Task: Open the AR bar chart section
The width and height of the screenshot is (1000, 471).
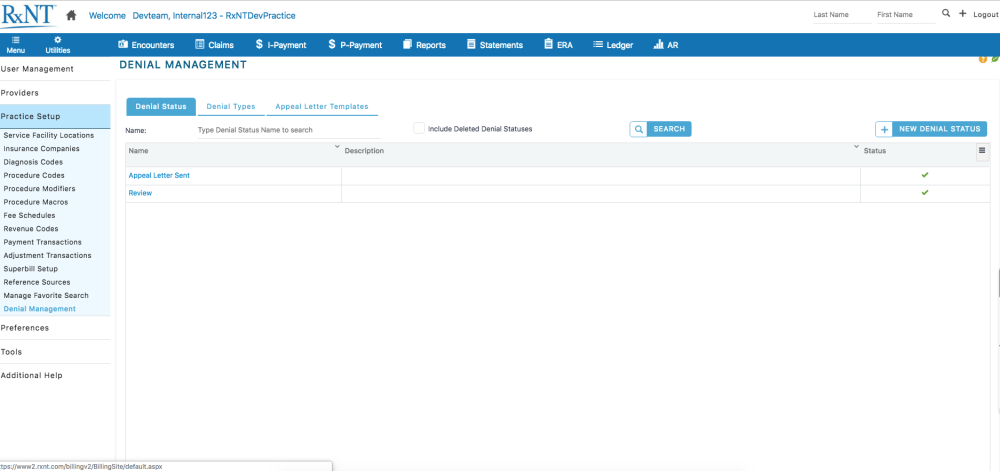Action: (x=666, y=45)
